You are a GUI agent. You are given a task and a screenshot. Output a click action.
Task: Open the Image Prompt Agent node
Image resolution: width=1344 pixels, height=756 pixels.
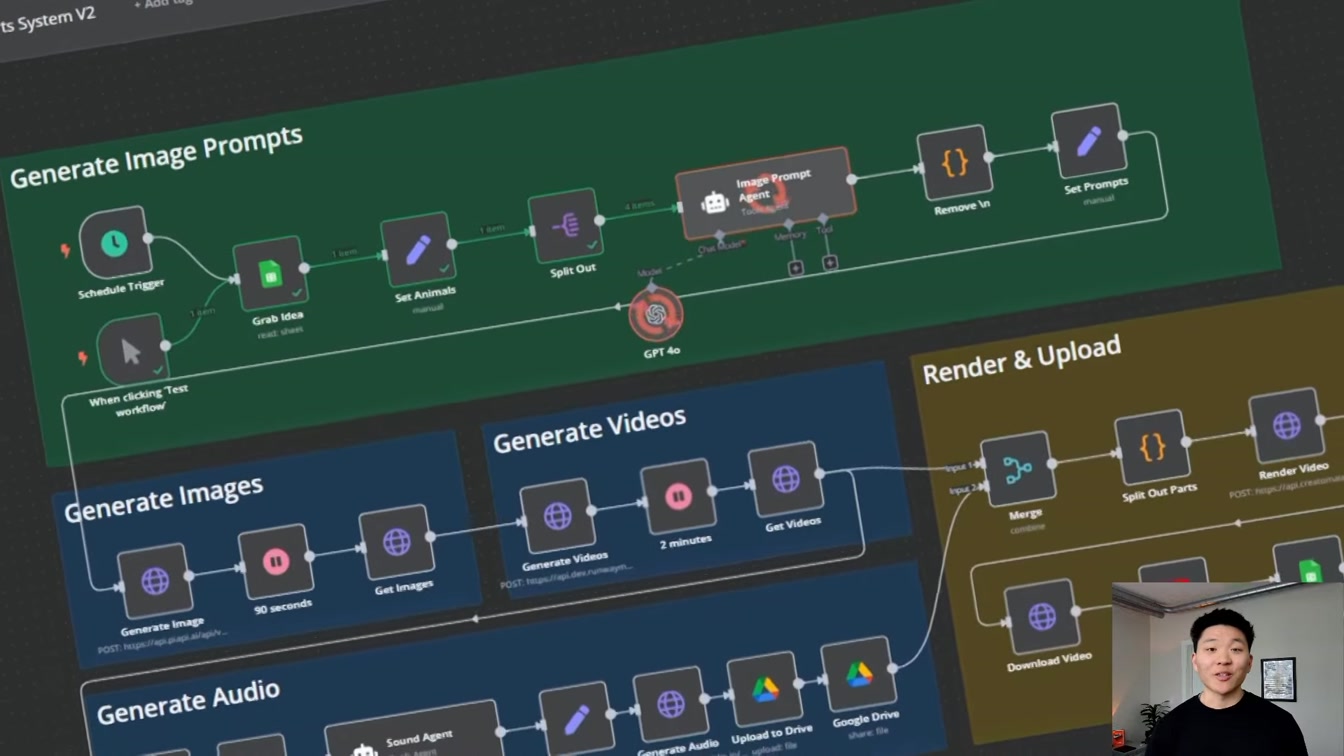(x=766, y=193)
